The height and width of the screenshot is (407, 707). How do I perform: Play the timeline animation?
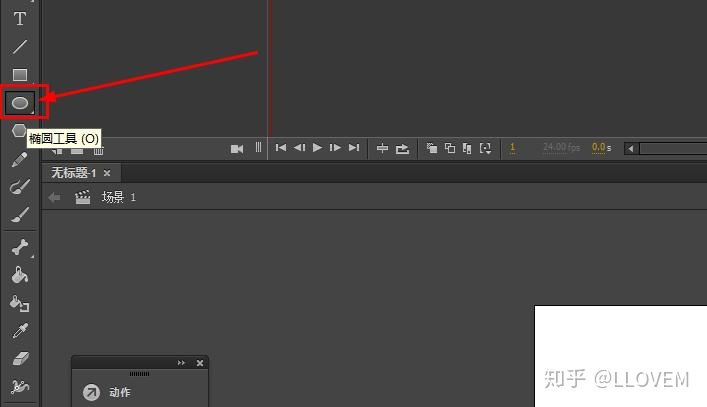coord(317,147)
